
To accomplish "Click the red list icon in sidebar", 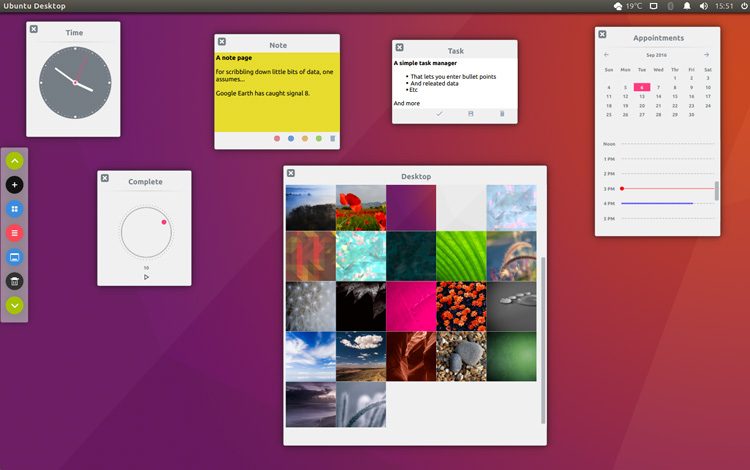I will coord(14,233).
